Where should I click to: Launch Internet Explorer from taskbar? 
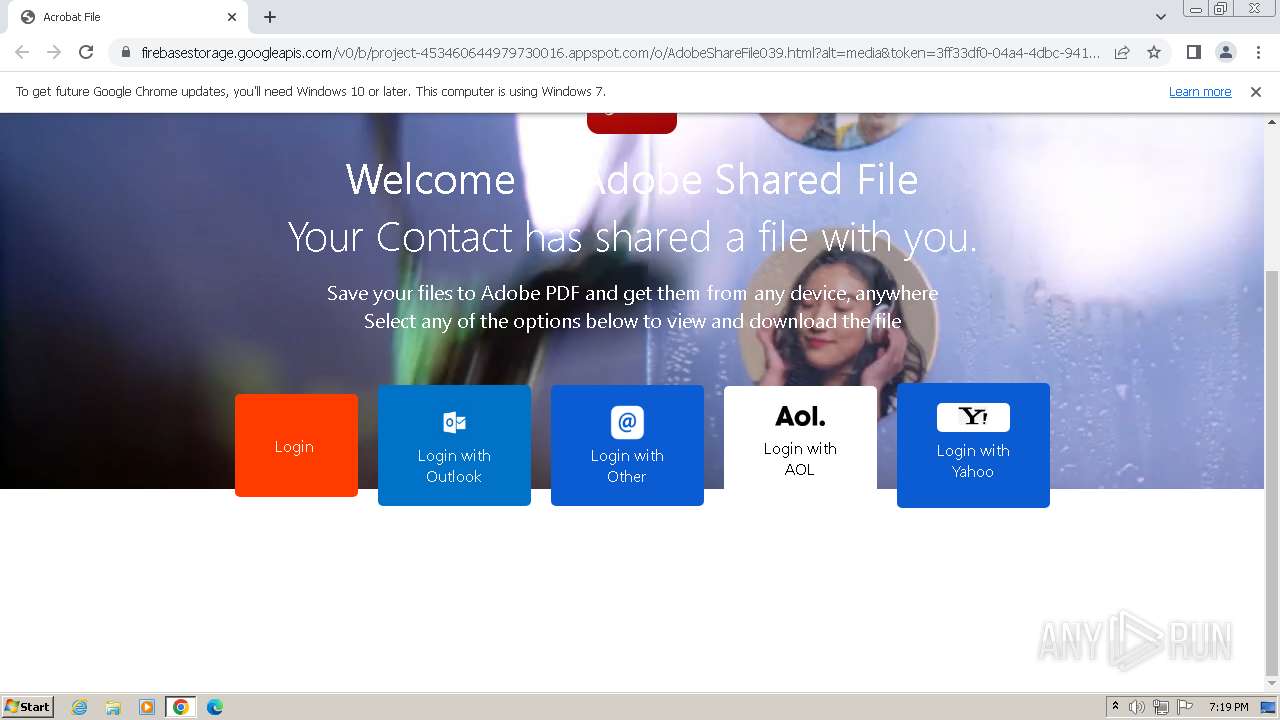80,707
